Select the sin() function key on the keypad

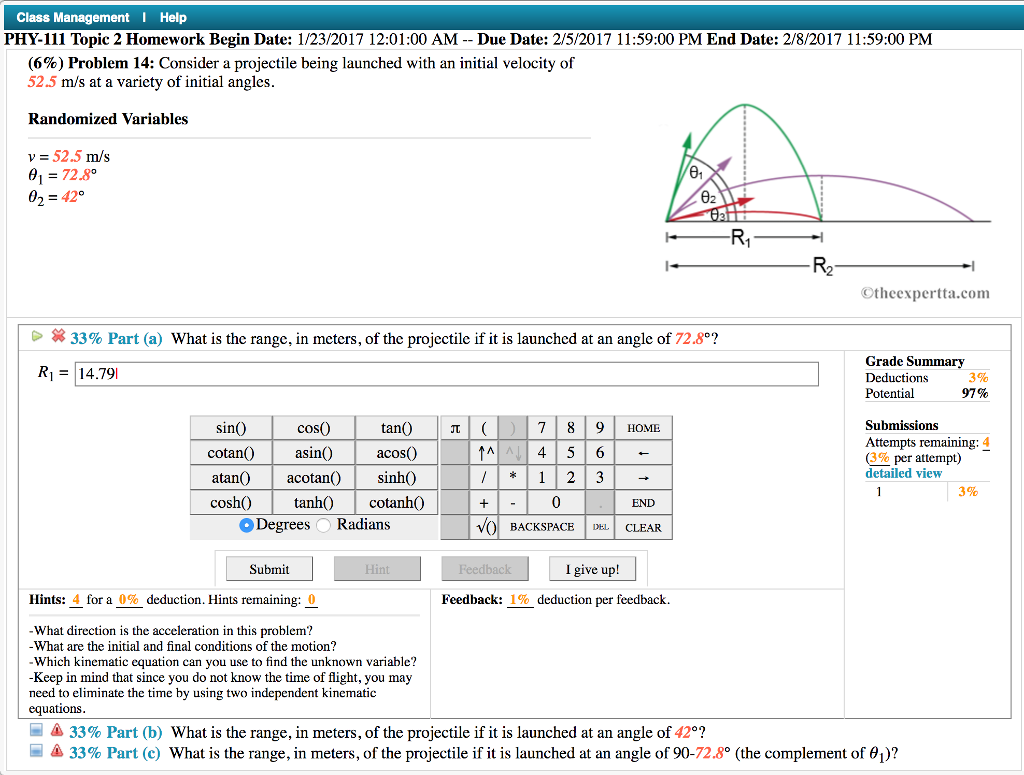click(231, 427)
